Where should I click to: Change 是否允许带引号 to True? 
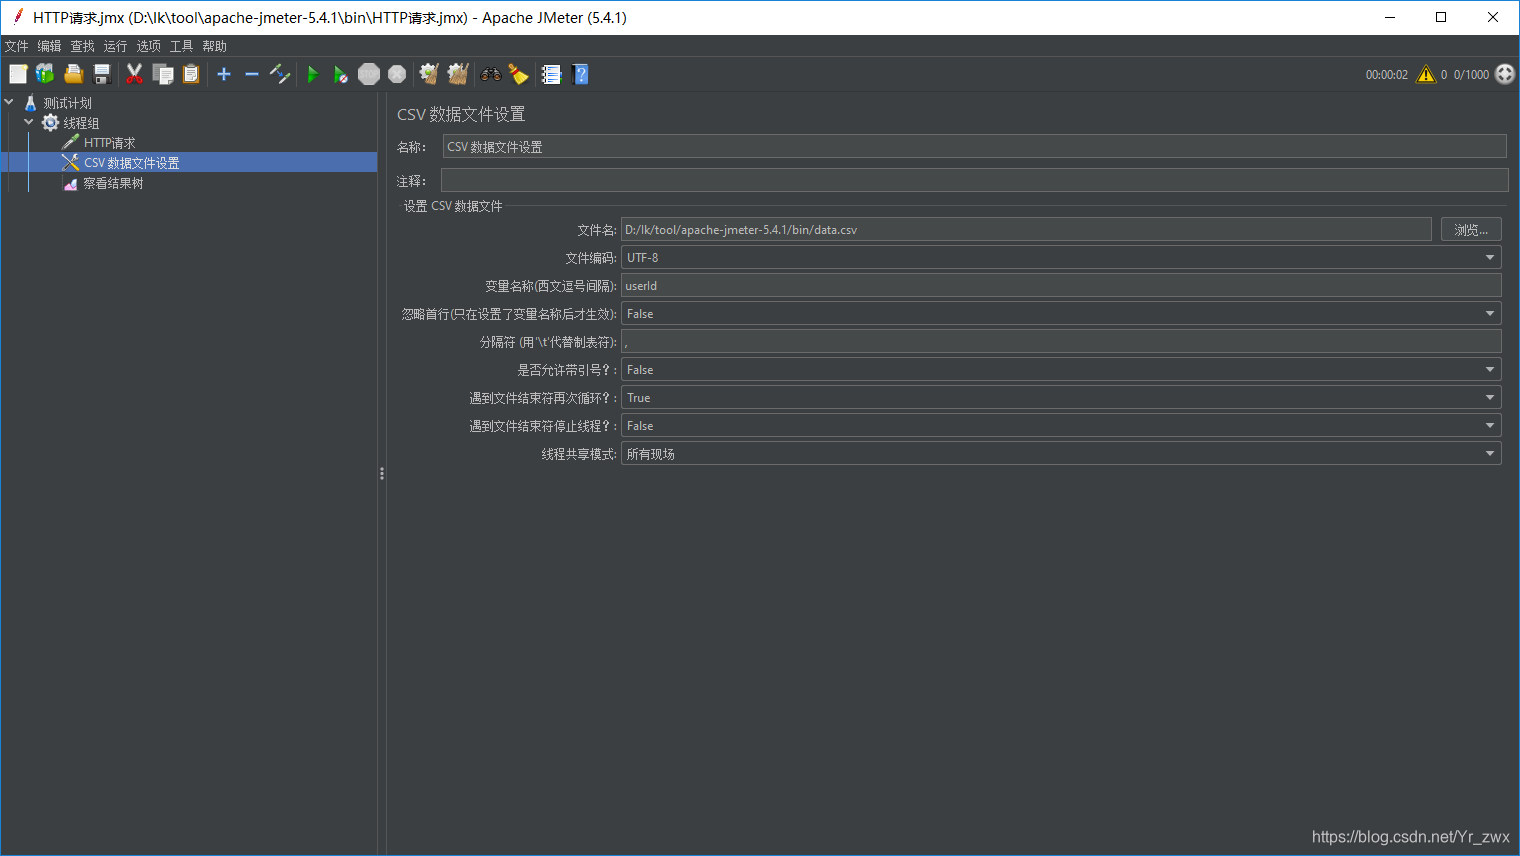click(x=1489, y=369)
